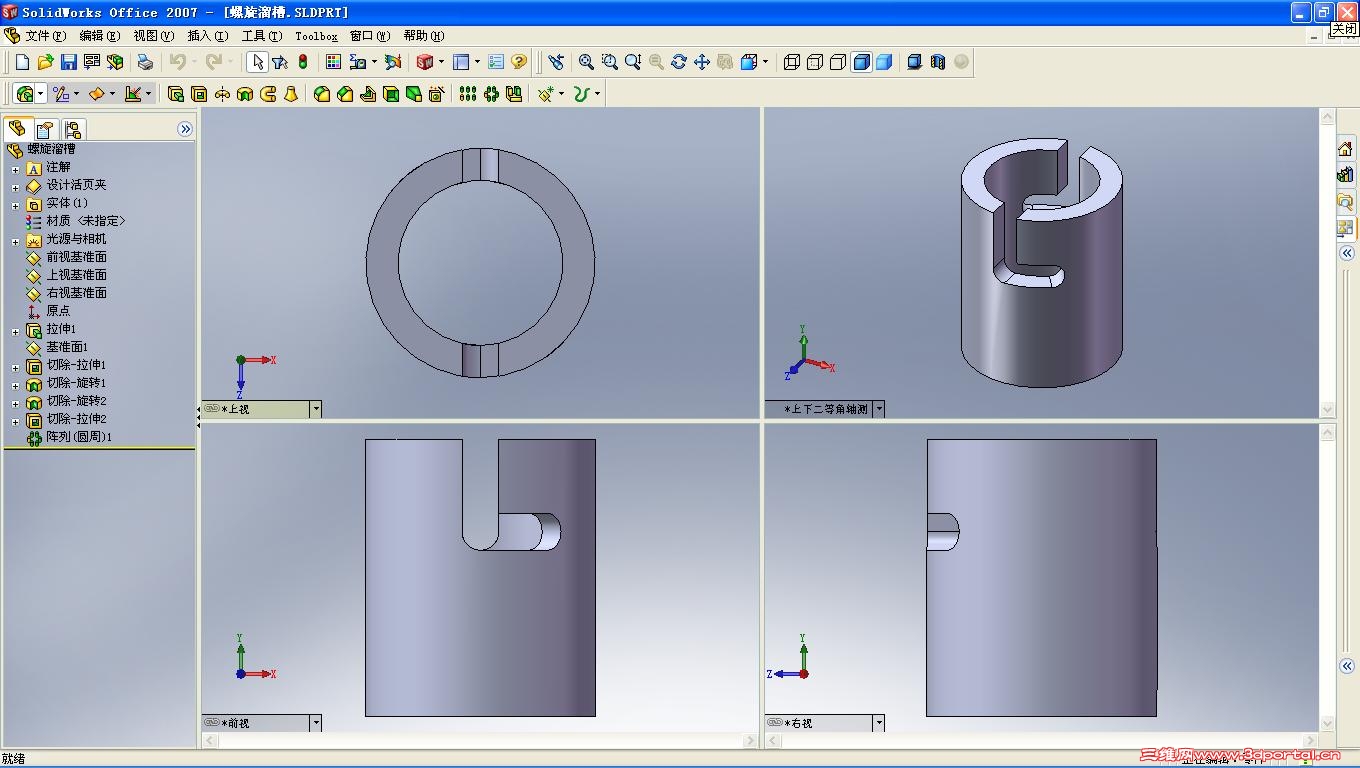
Task: Click the Circular Pattern toolbar icon
Action: [x=490, y=94]
